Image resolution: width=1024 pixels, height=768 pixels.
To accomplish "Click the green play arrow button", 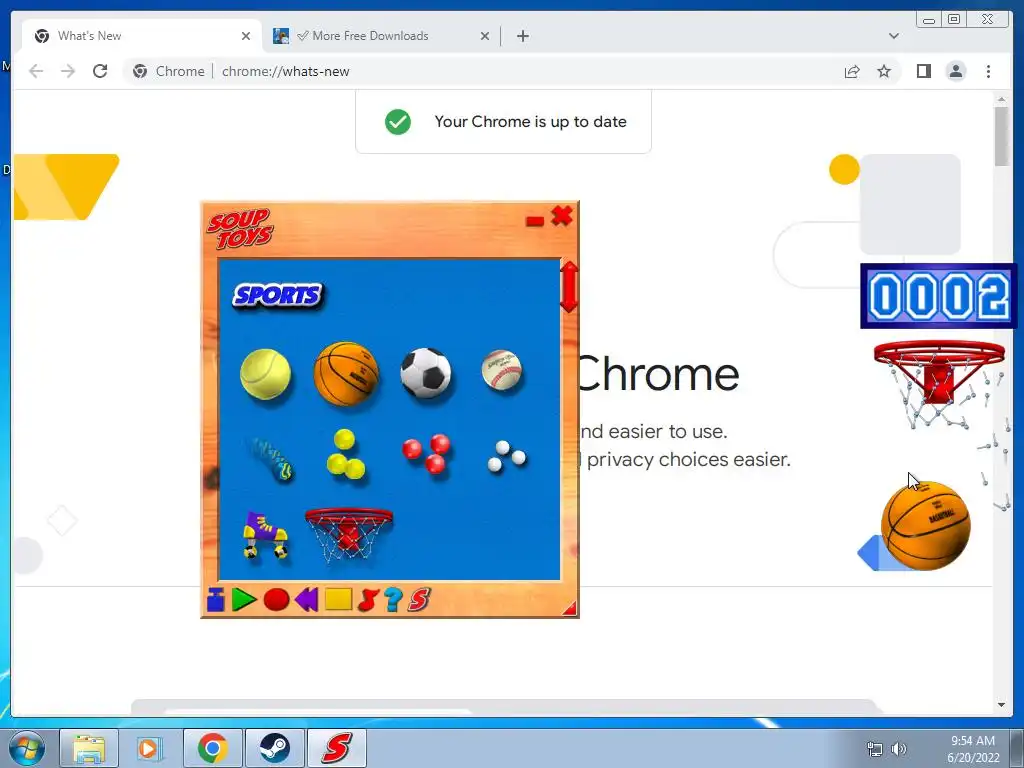I will coord(244,599).
